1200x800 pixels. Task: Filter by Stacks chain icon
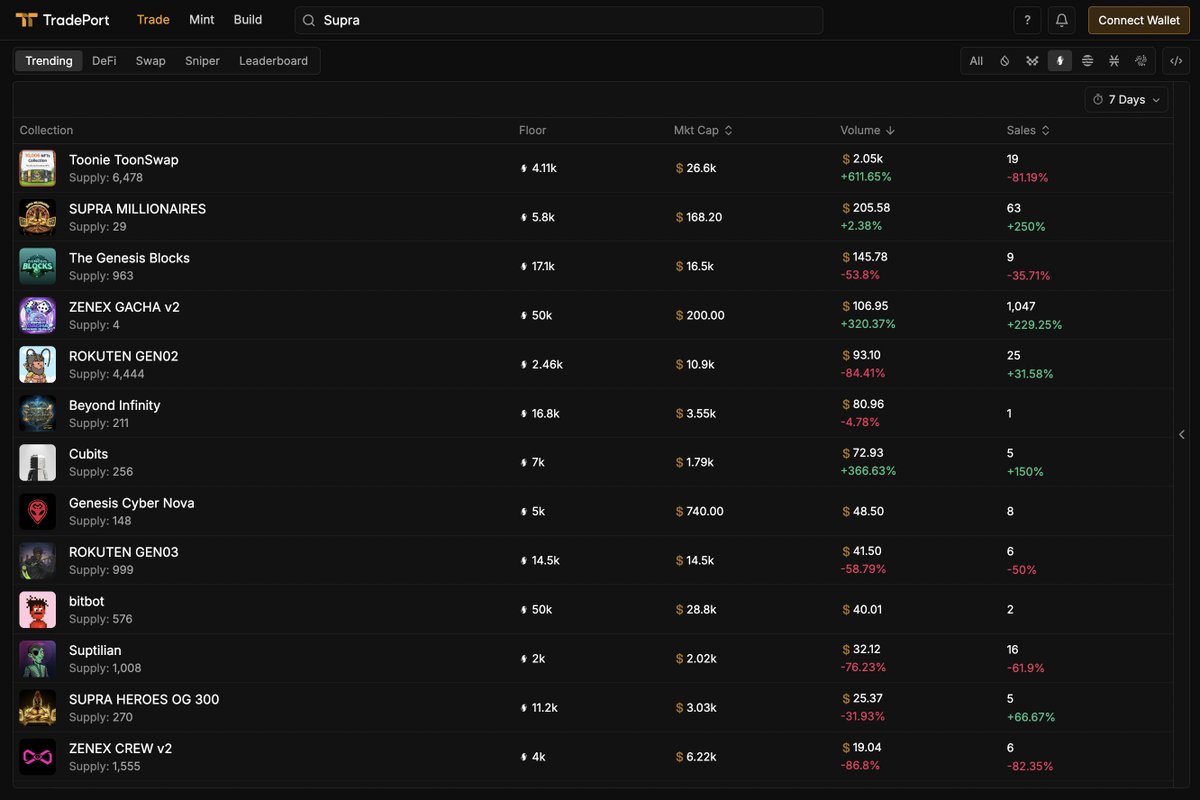coord(1114,61)
